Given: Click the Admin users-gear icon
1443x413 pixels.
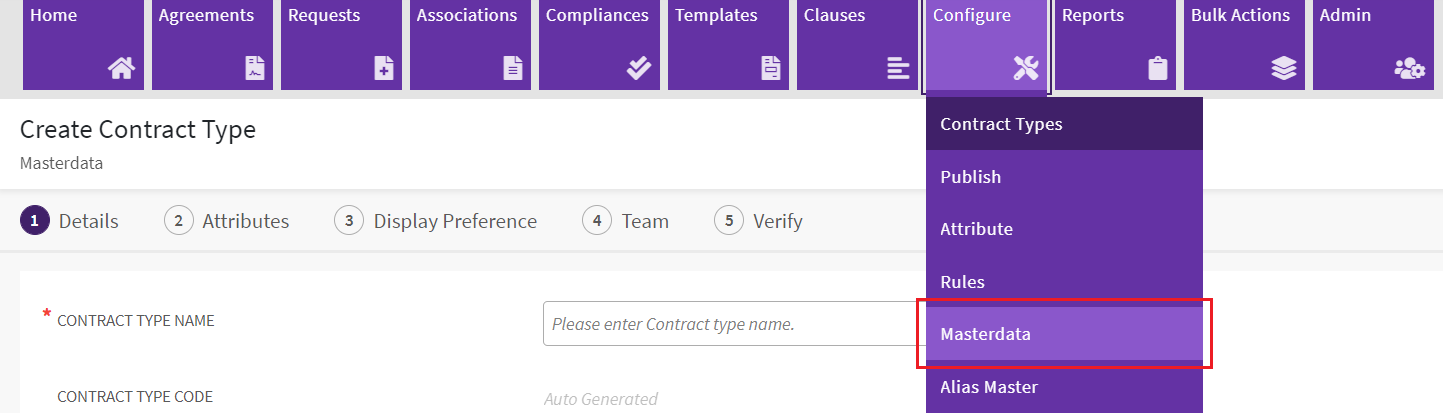Looking at the screenshot, I should (x=1410, y=68).
